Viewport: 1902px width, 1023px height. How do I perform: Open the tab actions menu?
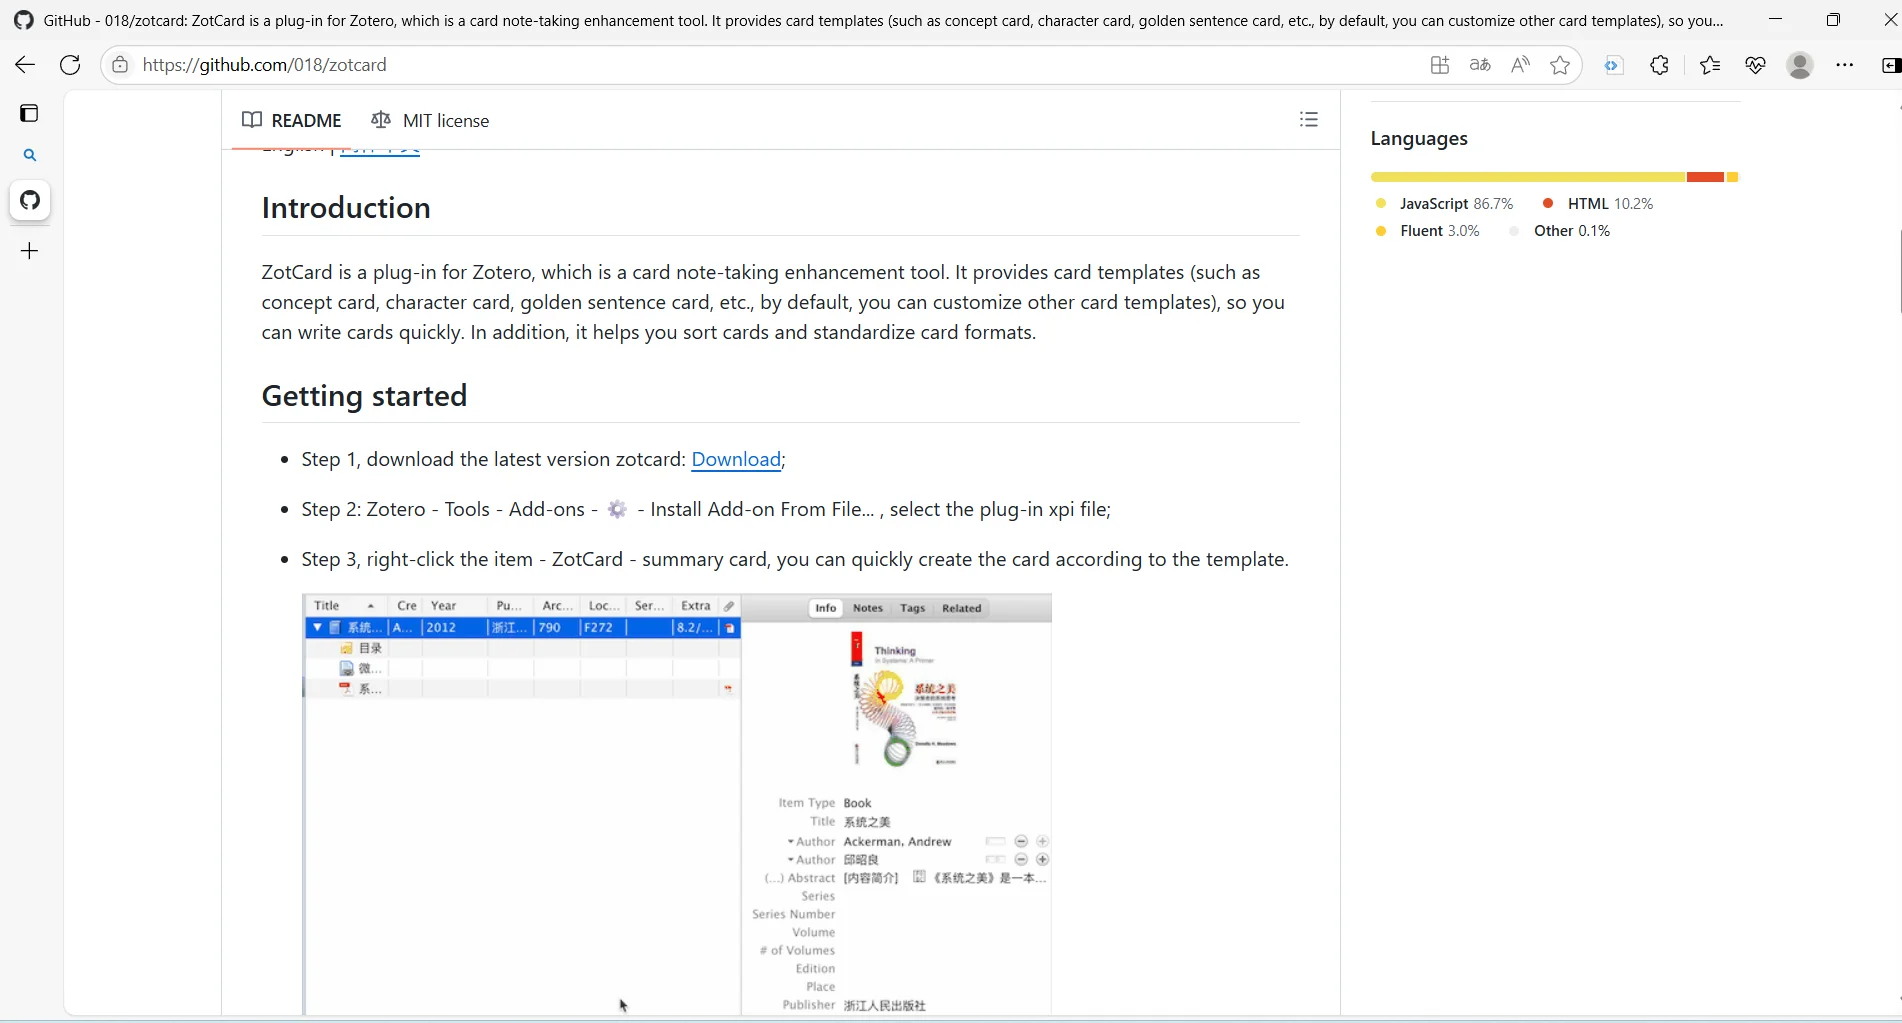point(29,113)
